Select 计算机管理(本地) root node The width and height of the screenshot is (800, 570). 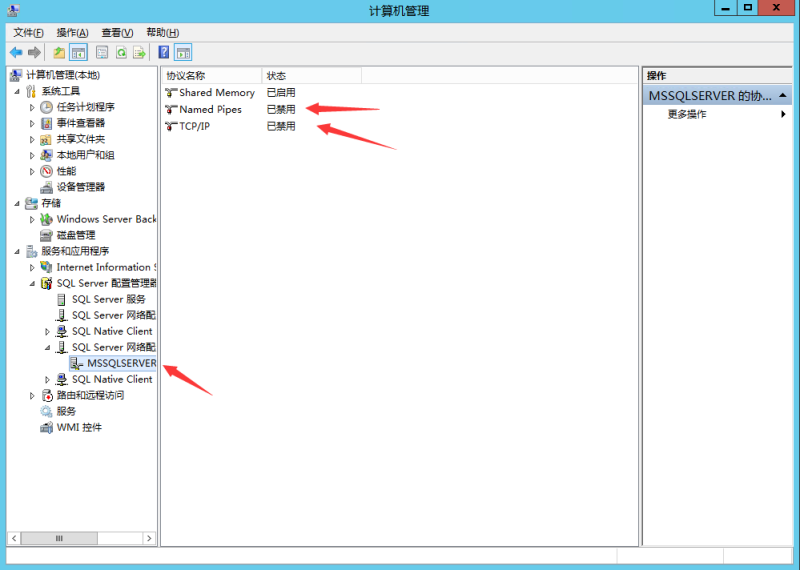(x=63, y=75)
